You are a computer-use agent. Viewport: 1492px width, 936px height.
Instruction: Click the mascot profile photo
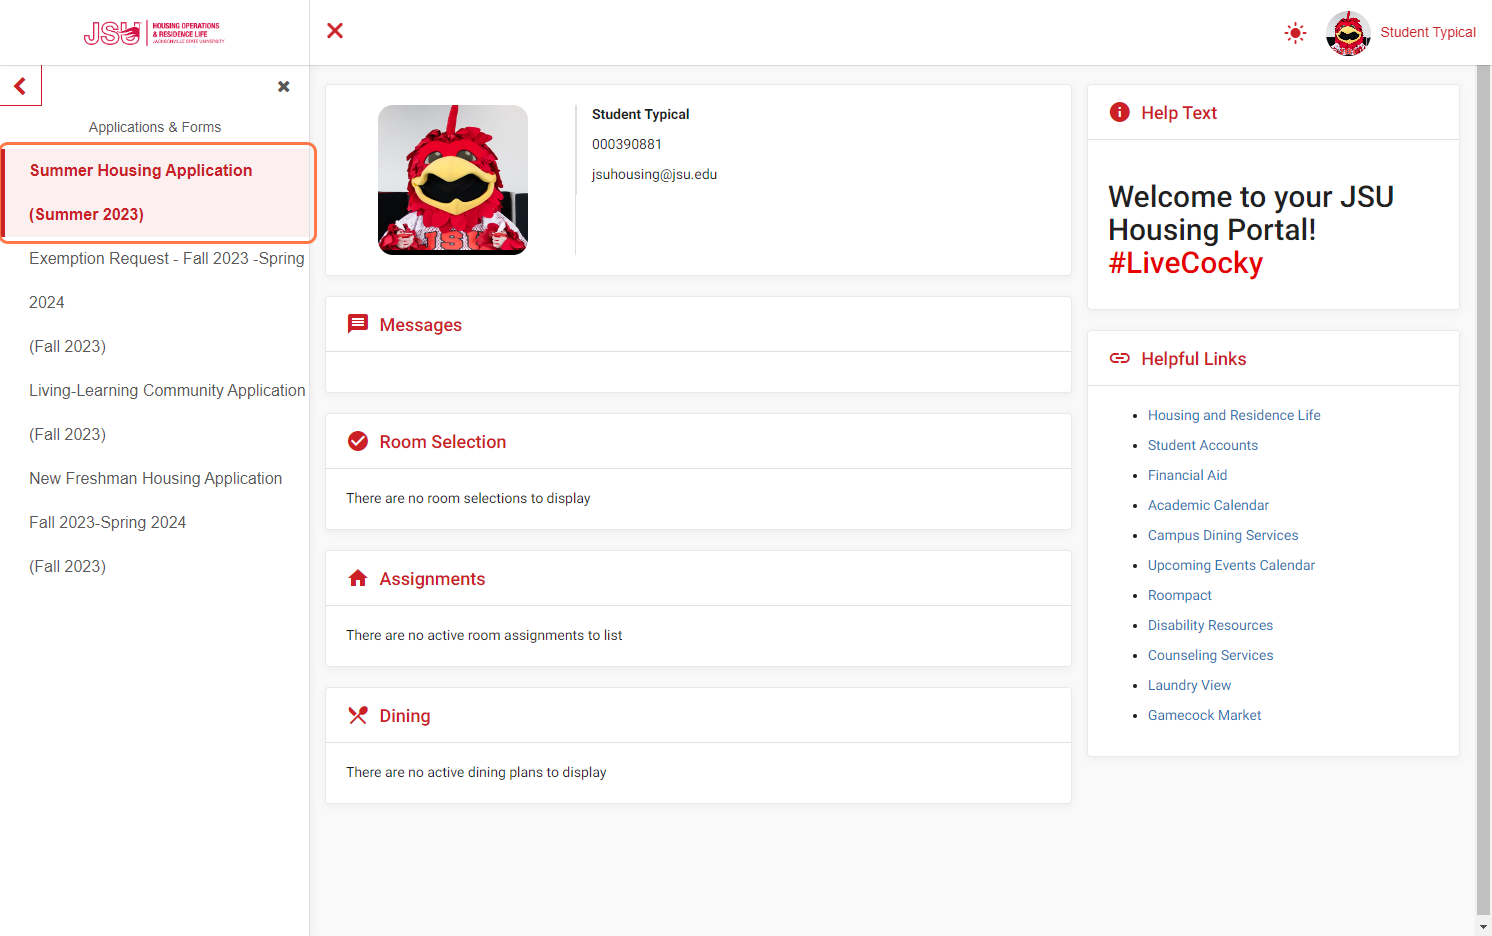pos(453,180)
